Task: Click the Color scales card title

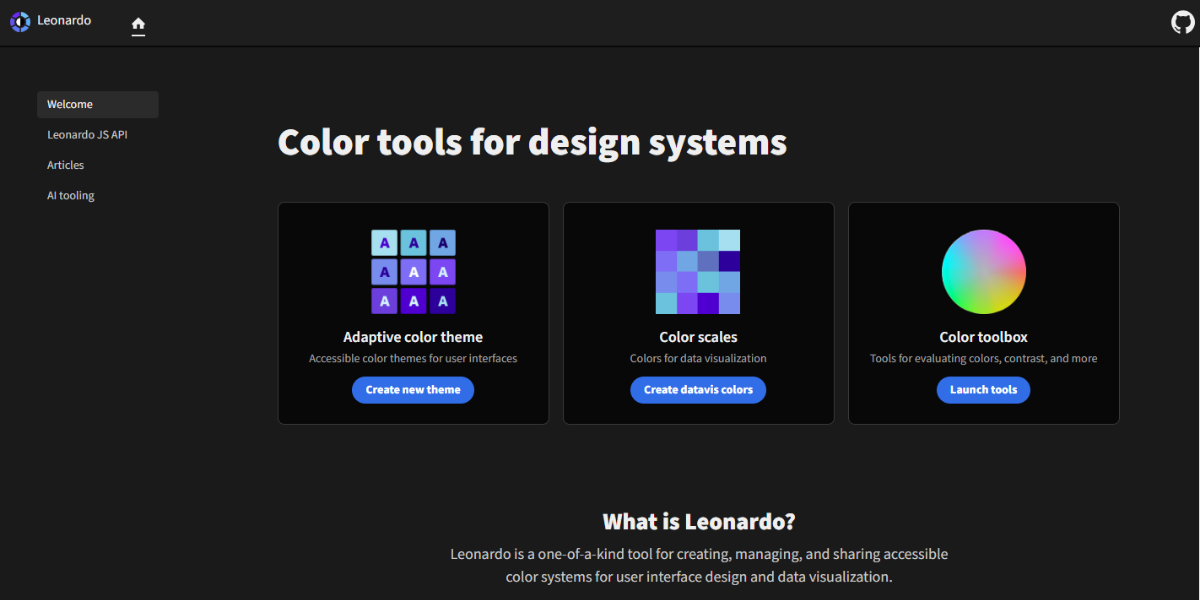Action: click(698, 337)
